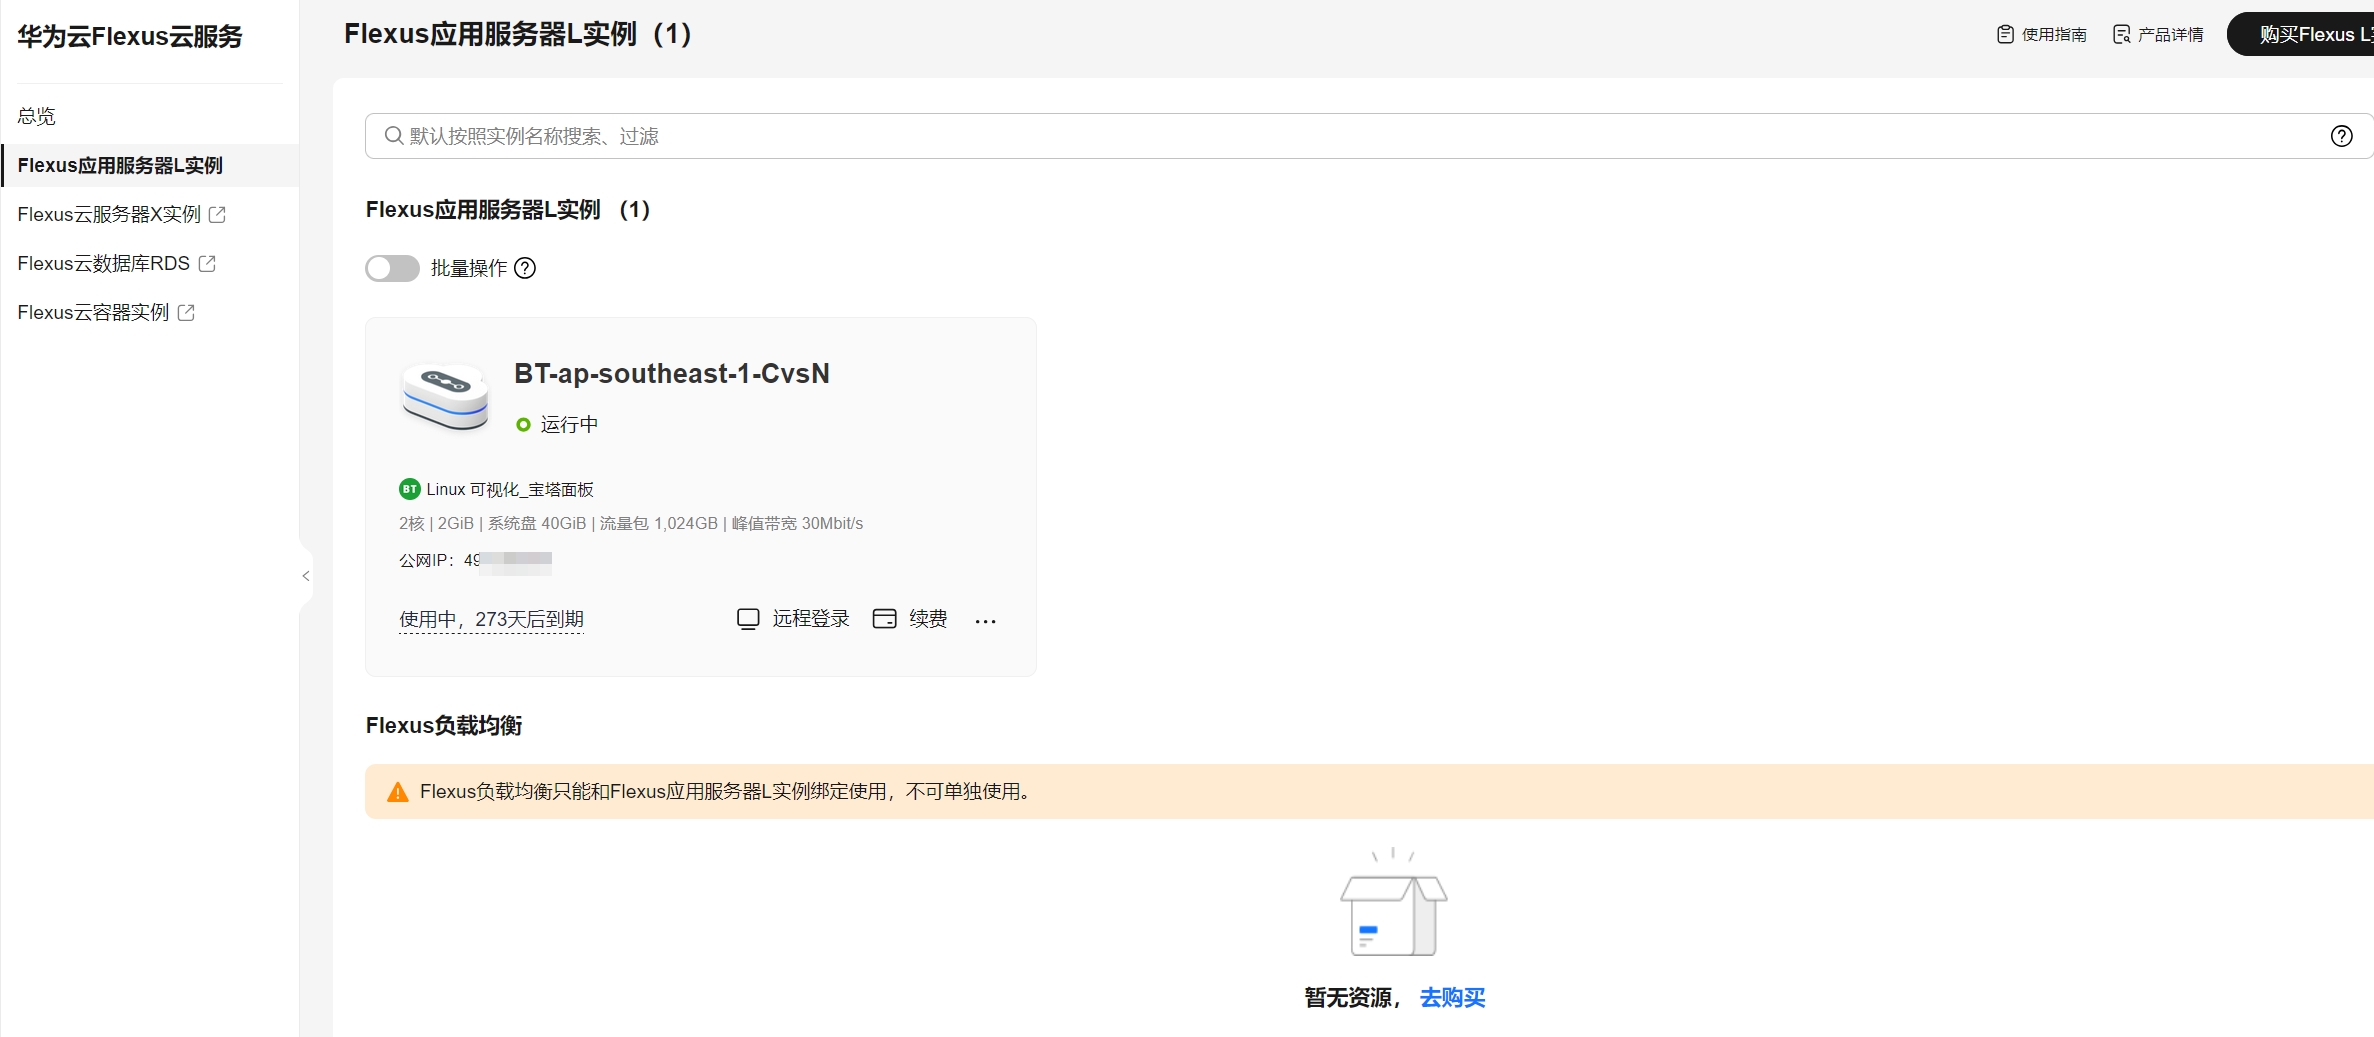Click 去购买 link
This screenshot has height=1037, width=2374.
tap(1453, 998)
